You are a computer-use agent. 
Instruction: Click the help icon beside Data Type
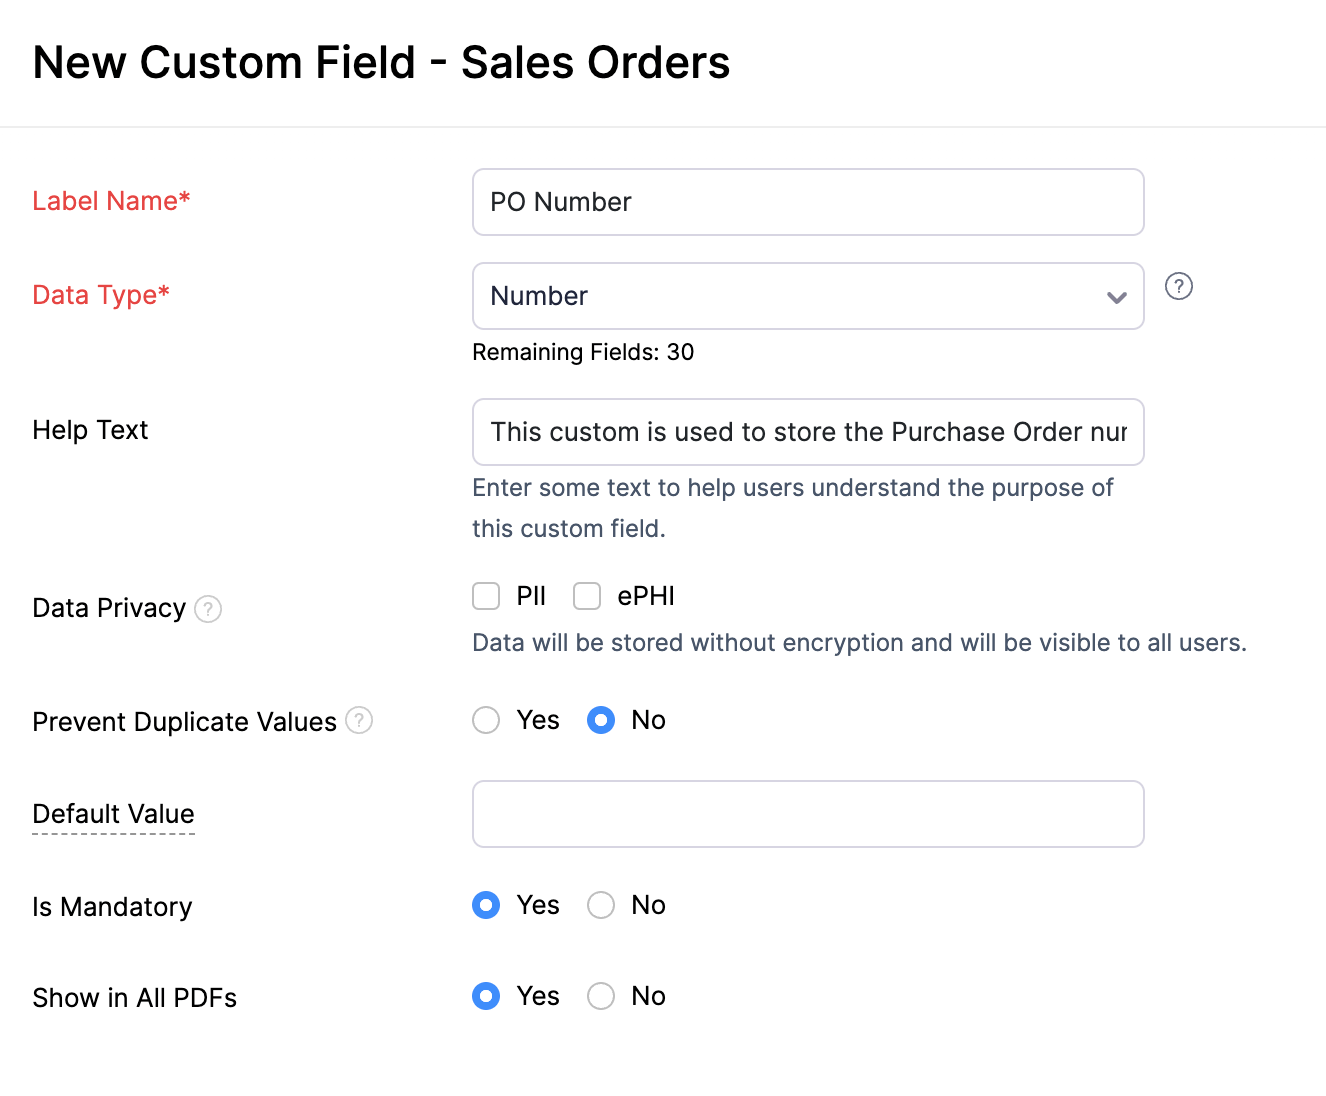tap(1179, 287)
